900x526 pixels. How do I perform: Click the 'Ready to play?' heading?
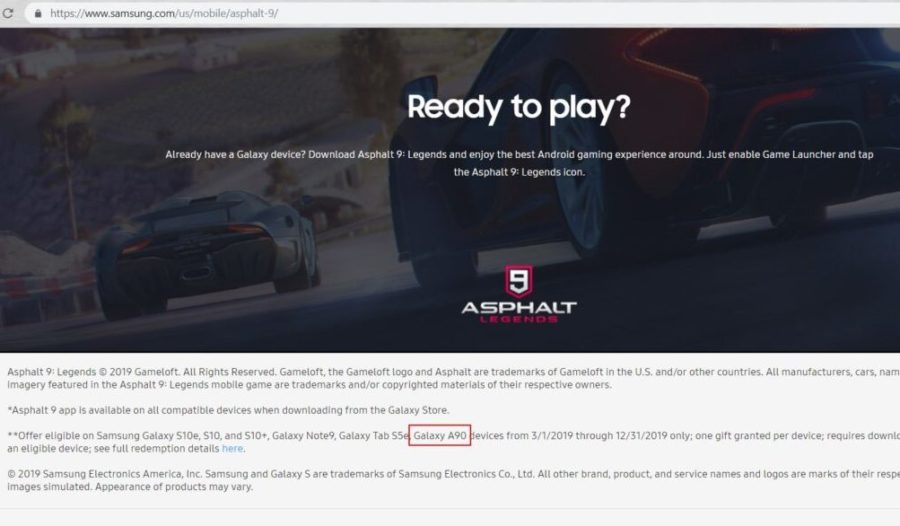[x=519, y=107]
